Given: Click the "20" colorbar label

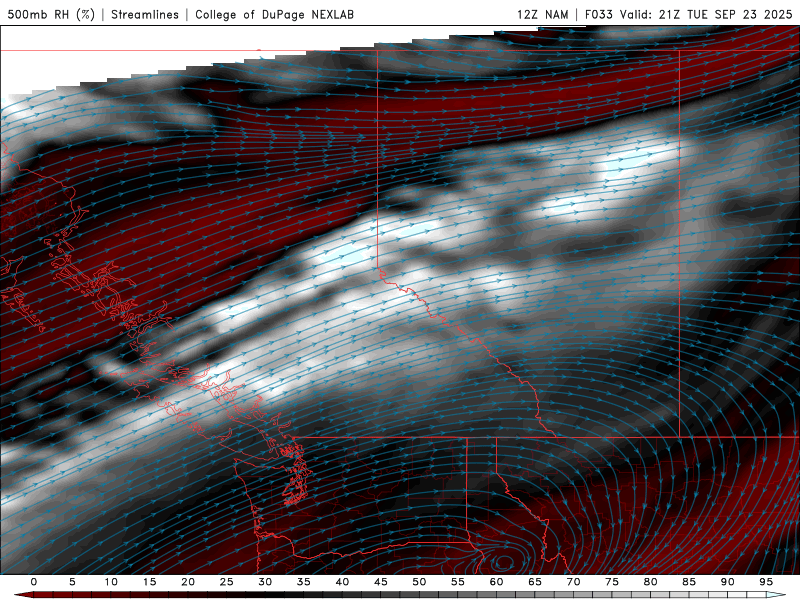Looking at the screenshot, I should (188, 582).
